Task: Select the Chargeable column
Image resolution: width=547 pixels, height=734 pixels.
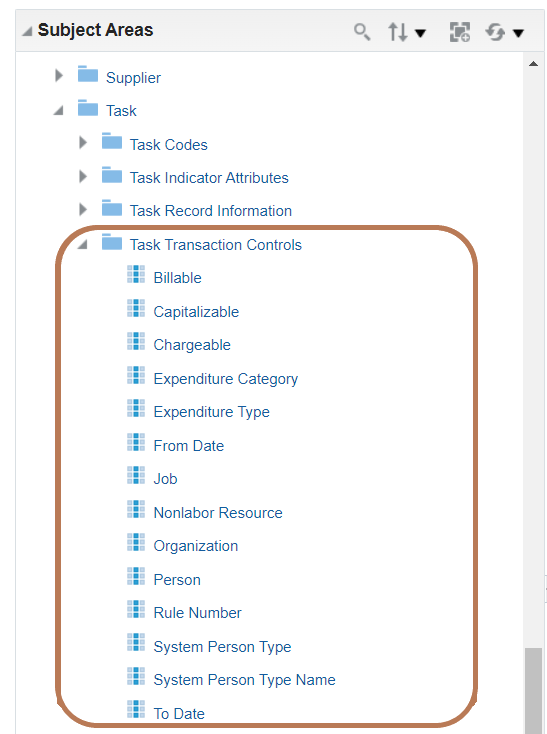Action: pyautogui.click(x=192, y=345)
